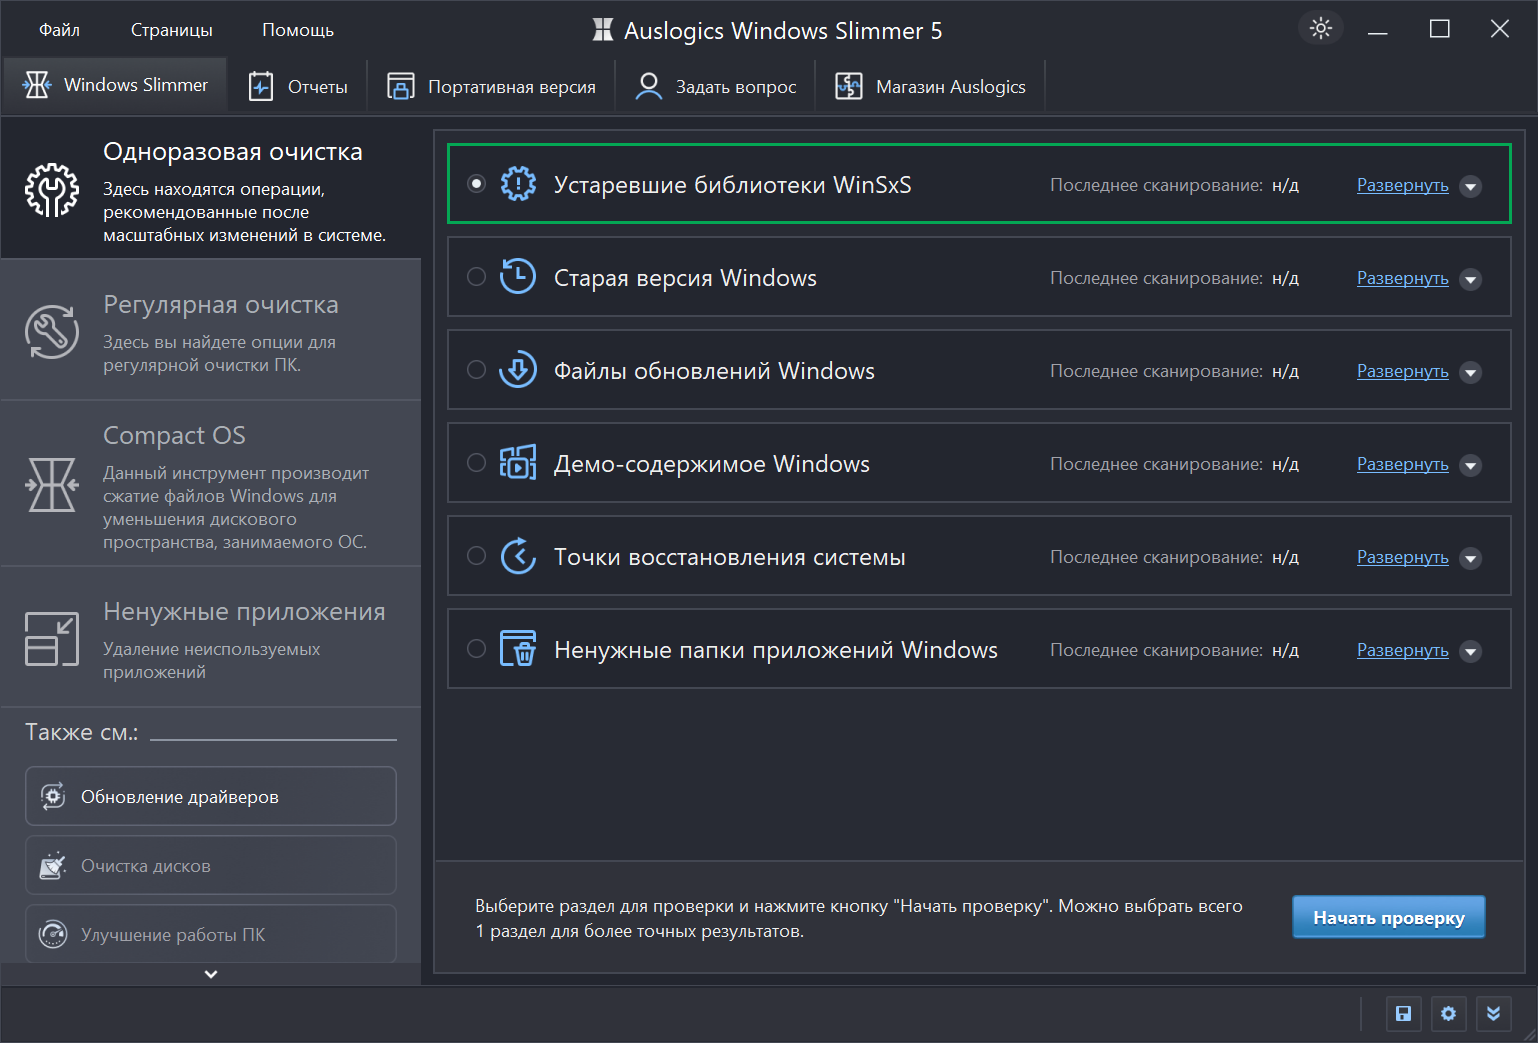Click the Начать проверку button
The image size is (1538, 1043).
coord(1388,917)
